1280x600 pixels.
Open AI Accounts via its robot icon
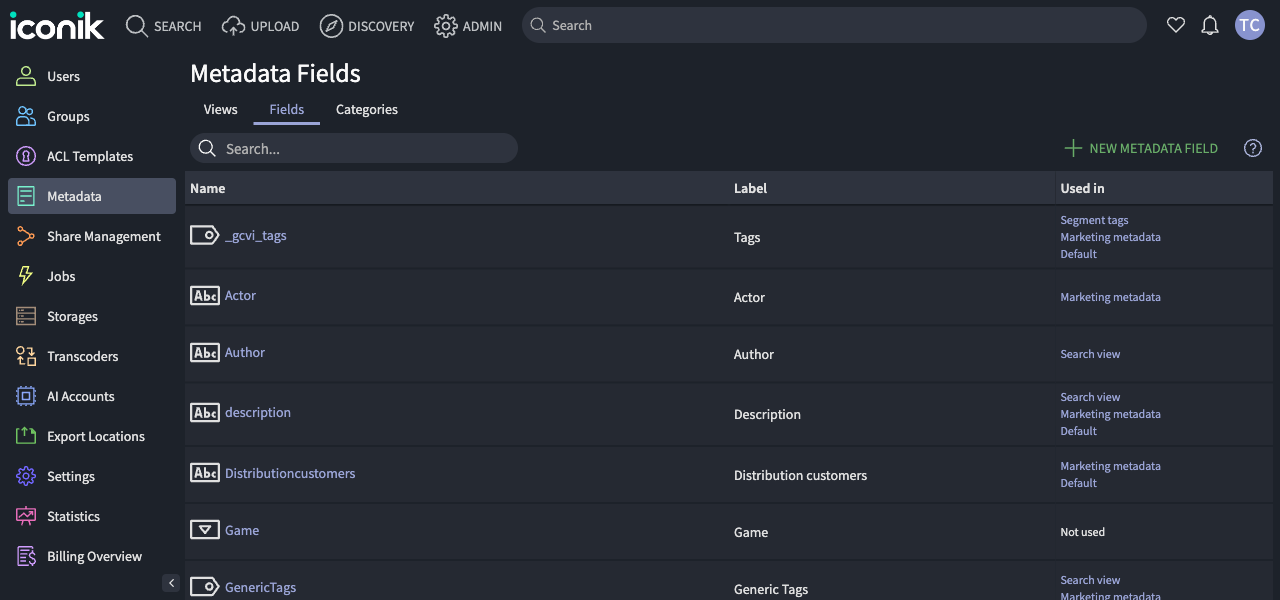coord(25,396)
